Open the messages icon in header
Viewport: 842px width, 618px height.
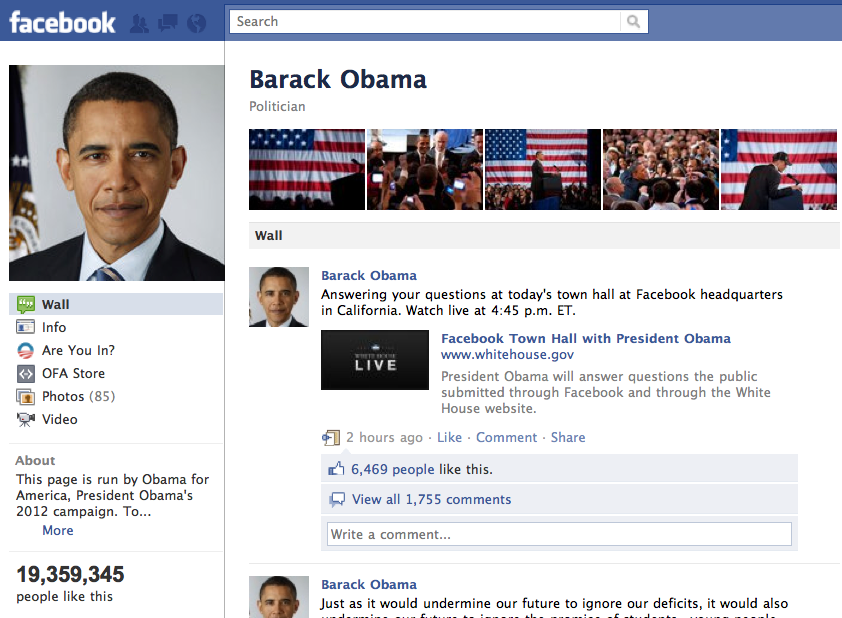(x=168, y=23)
